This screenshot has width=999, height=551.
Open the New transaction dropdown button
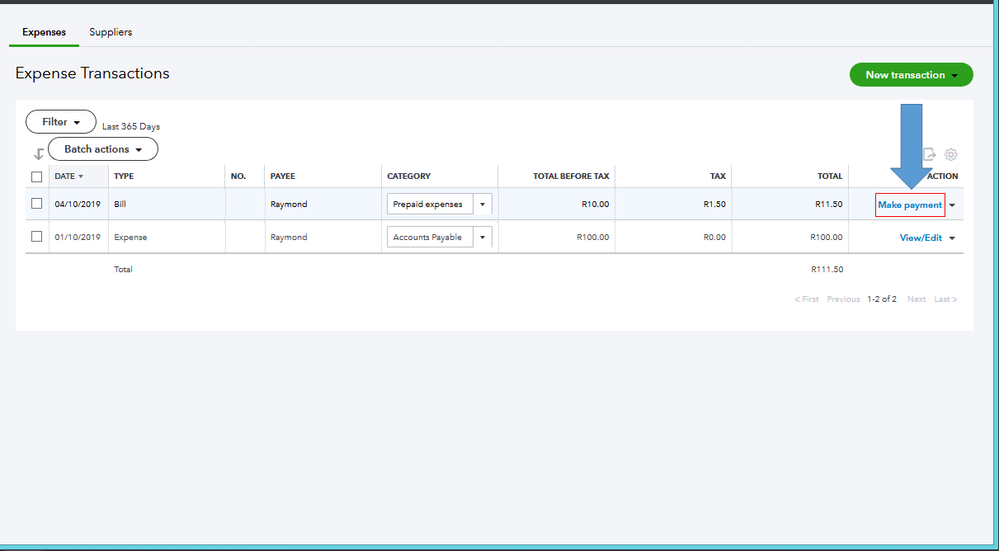click(x=911, y=75)
